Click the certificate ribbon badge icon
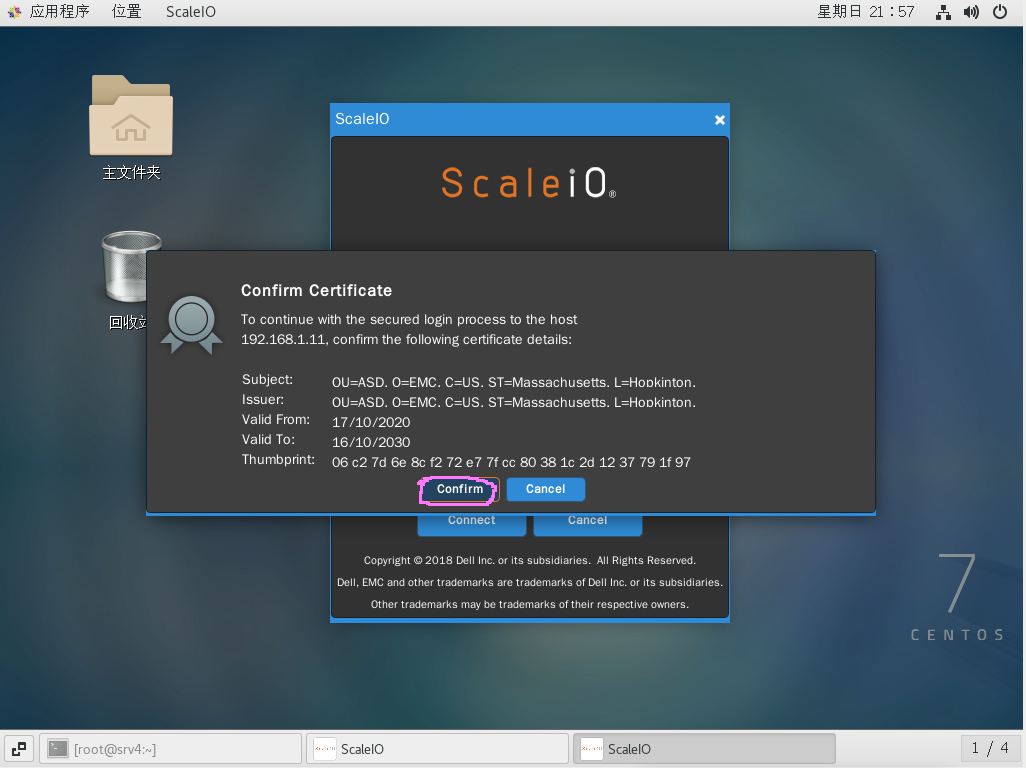Screen dimensions: 1026x768 pos(191,325)
